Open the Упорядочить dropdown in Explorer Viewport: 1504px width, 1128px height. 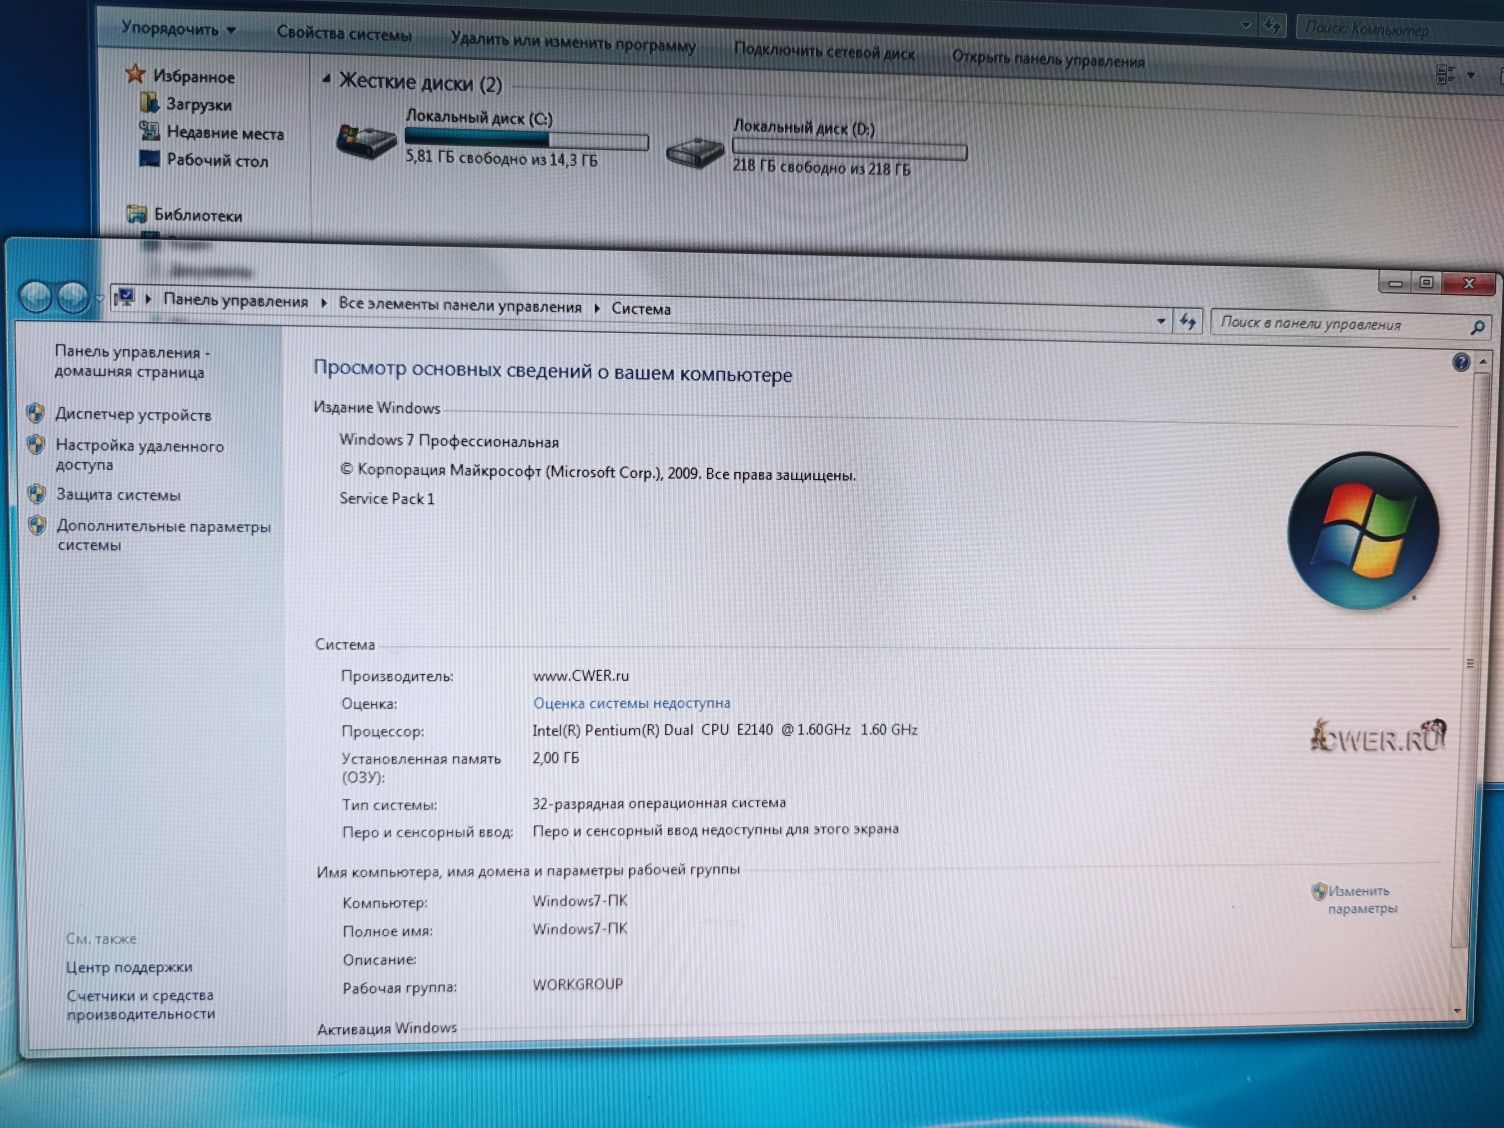(178, 28)
